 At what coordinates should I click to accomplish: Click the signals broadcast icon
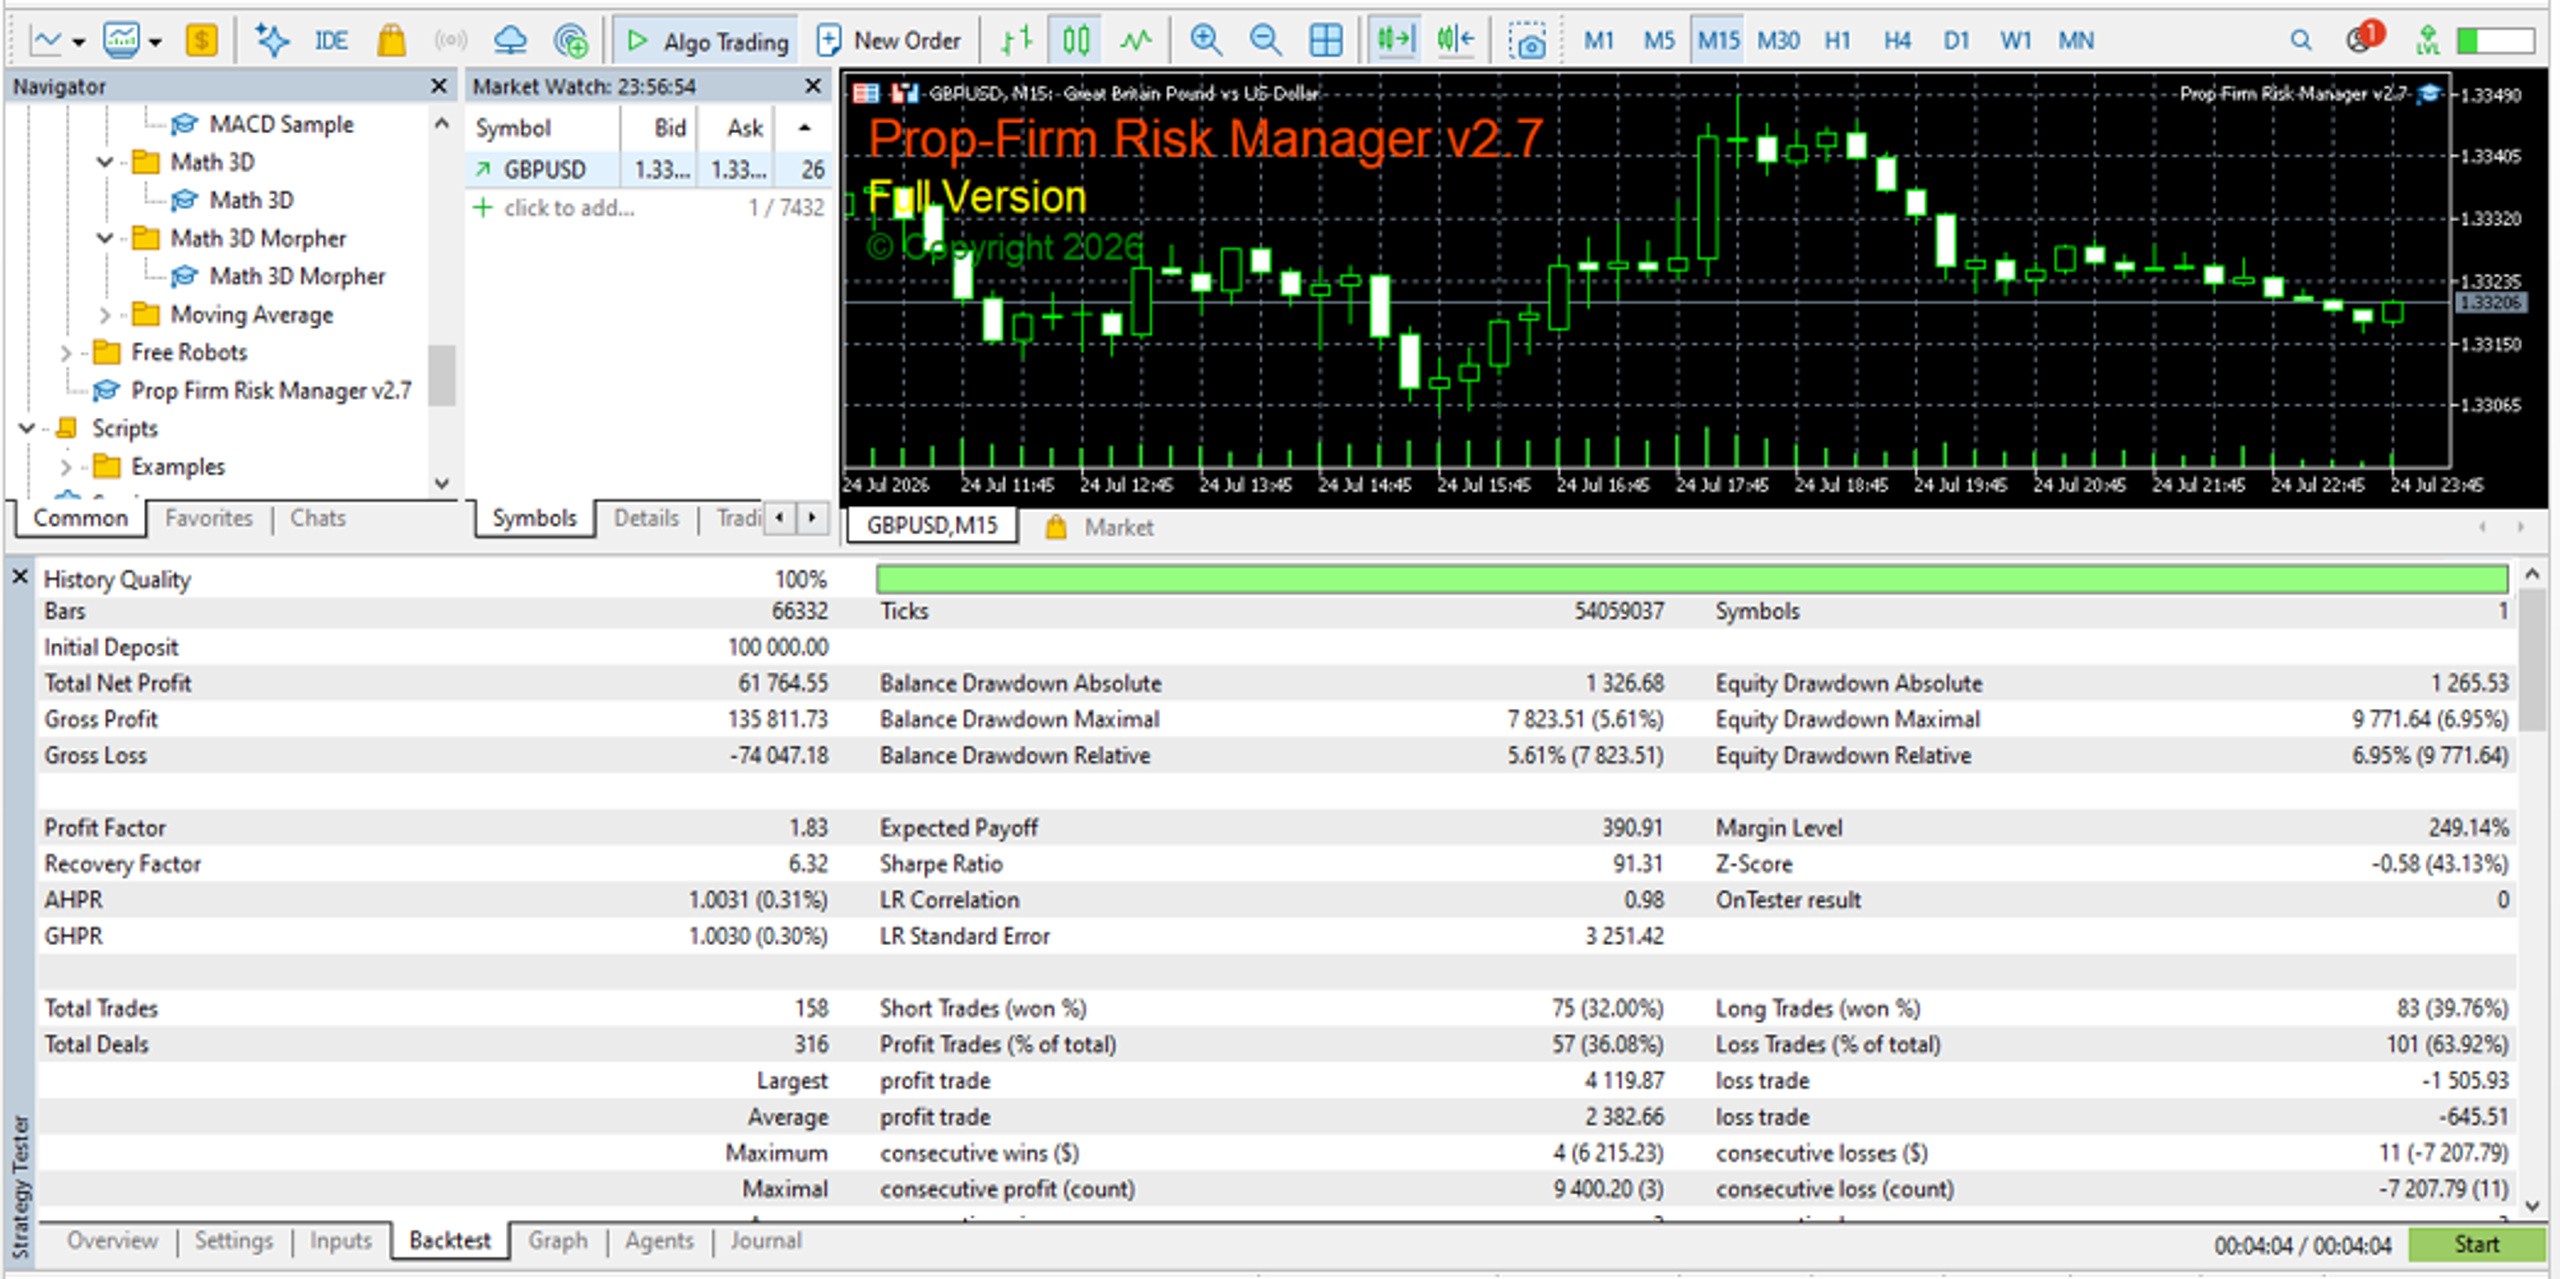click(451, 41)
